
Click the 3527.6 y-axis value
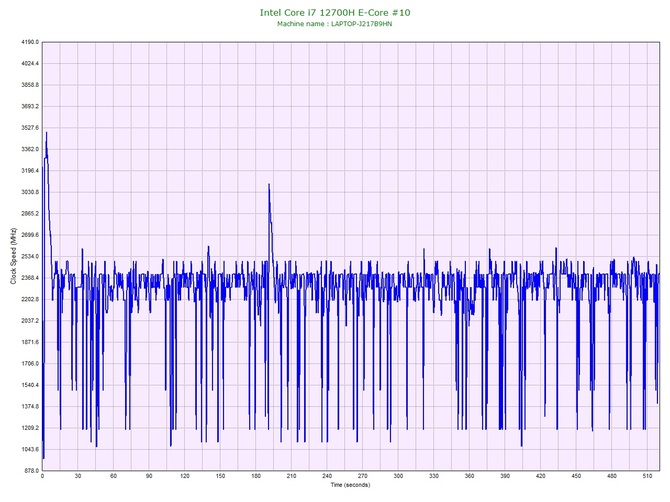[x=30, y=128]
